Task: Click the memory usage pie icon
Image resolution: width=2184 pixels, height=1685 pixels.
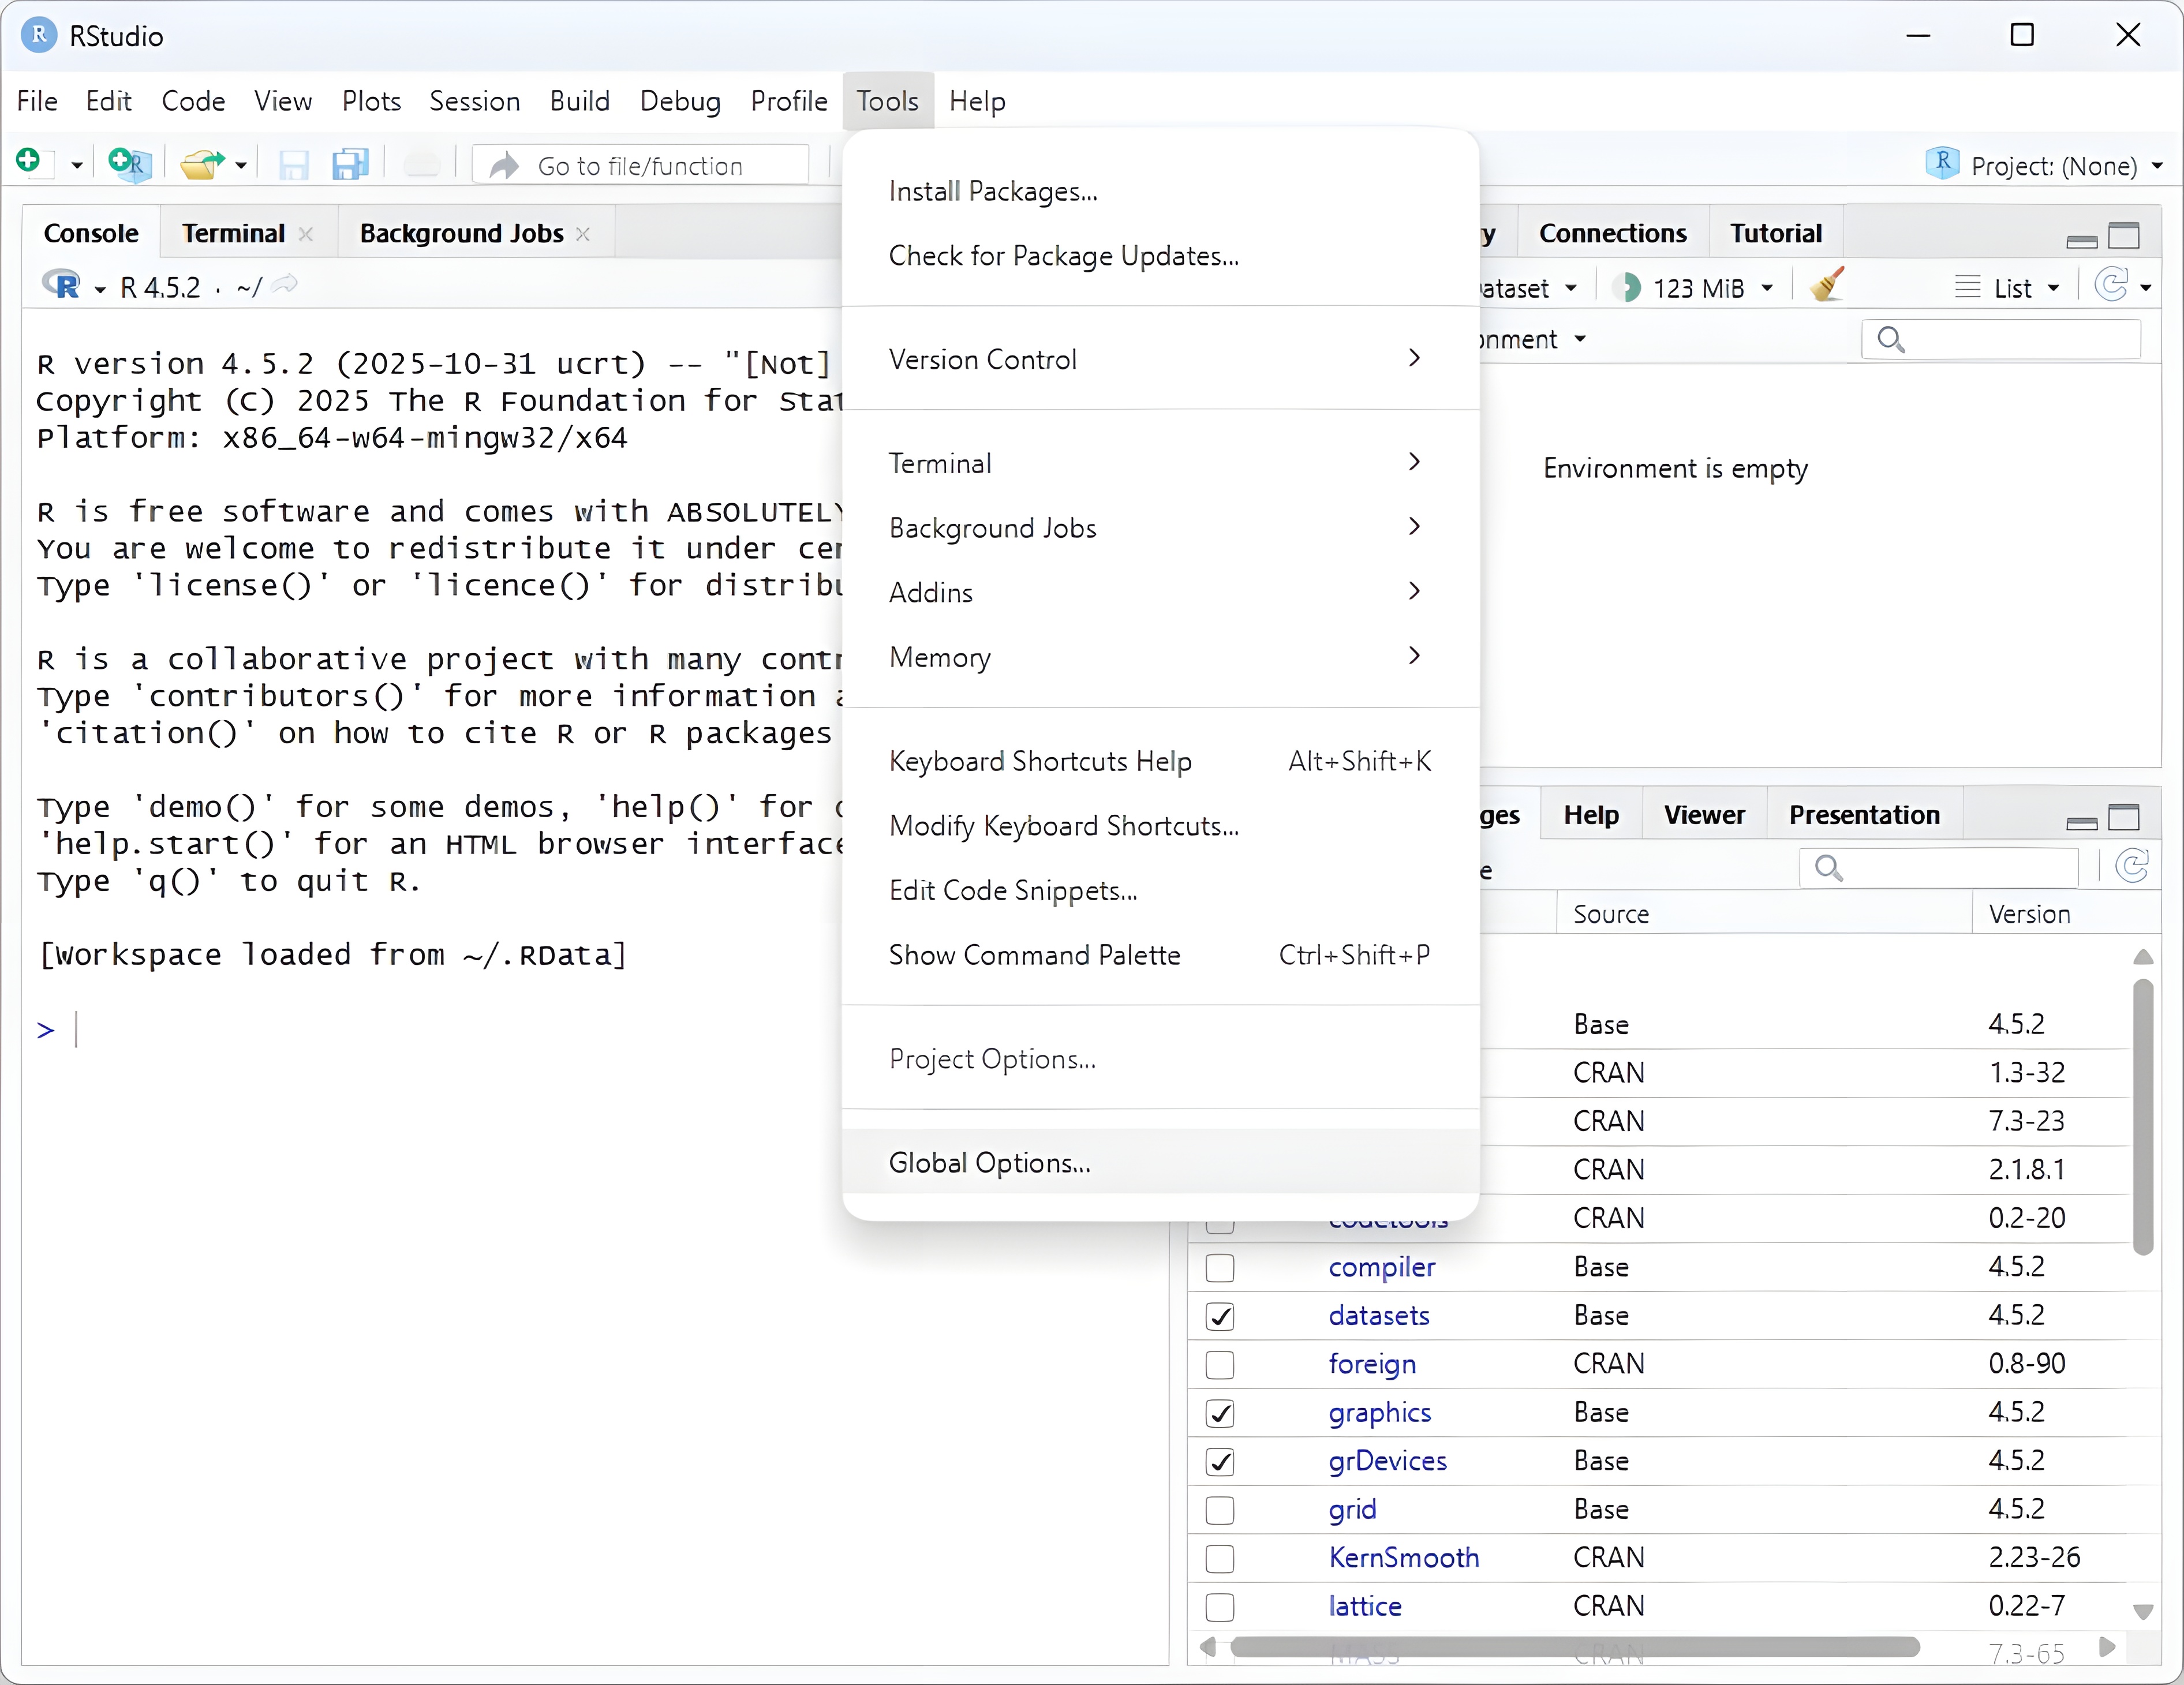Action: pos(1627,288)
